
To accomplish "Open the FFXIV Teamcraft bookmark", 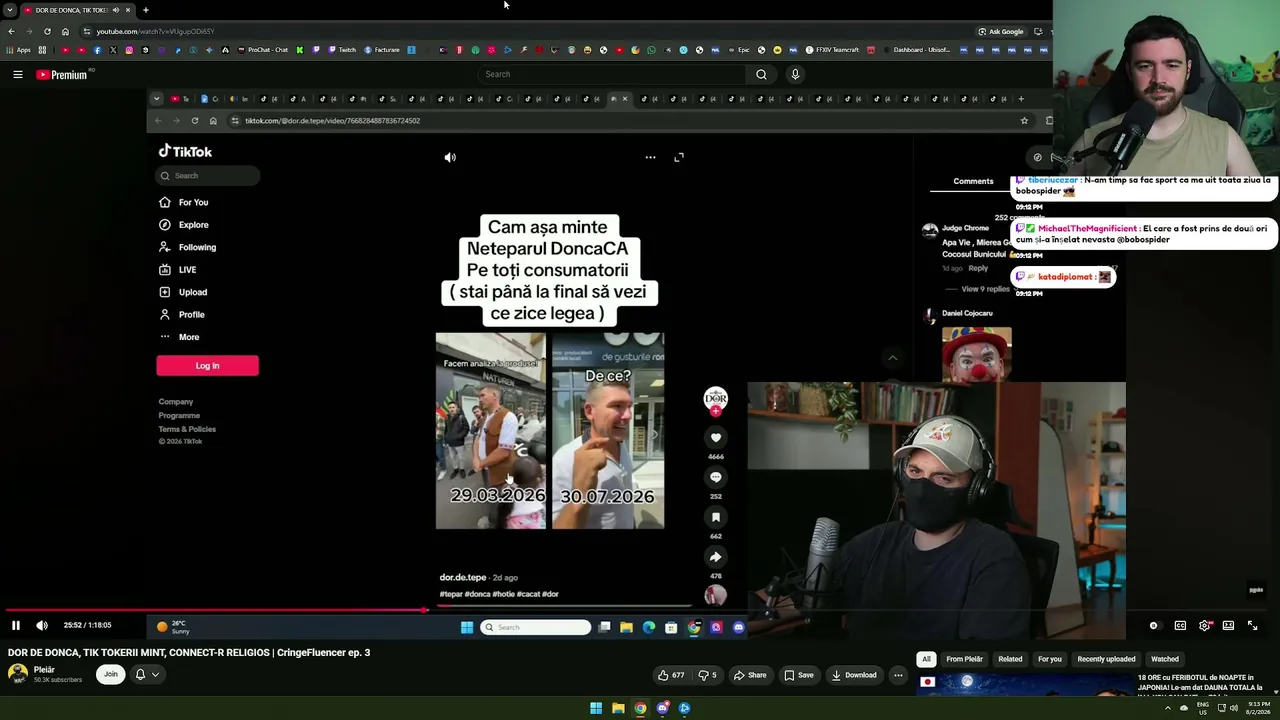I will [830, 50].
